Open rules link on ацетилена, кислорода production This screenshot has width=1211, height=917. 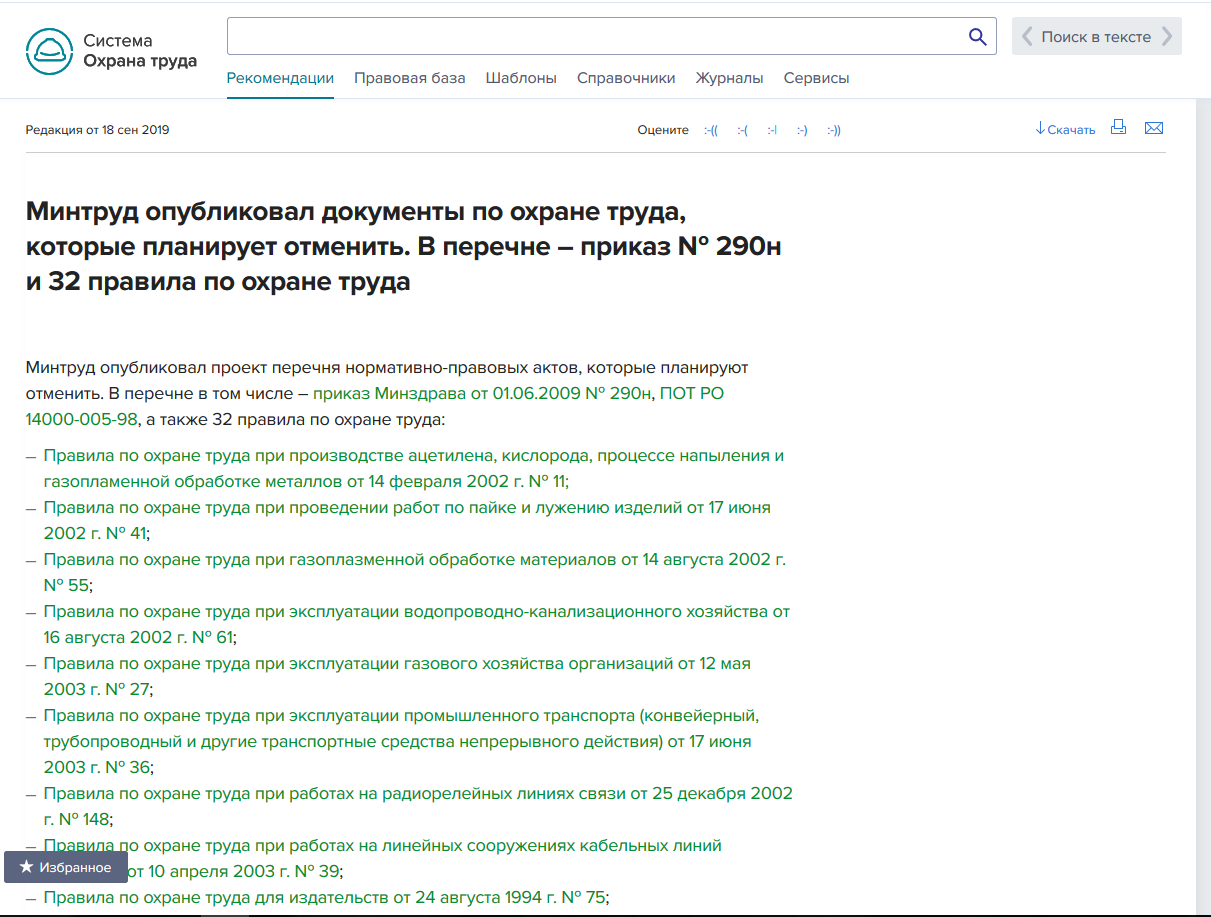click(414, 468)
